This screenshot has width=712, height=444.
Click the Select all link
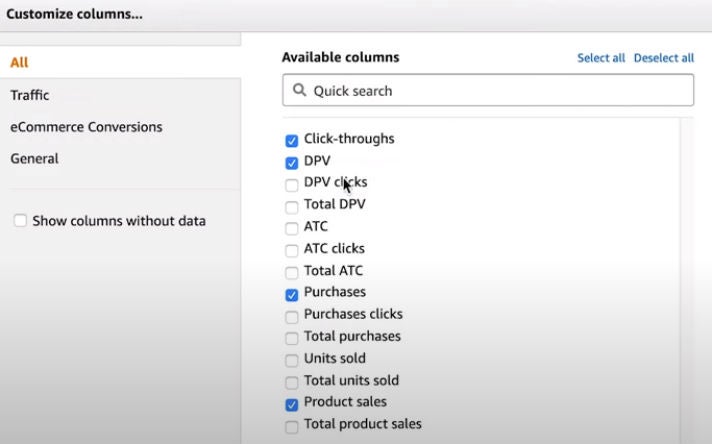click(x=601, y=58)
